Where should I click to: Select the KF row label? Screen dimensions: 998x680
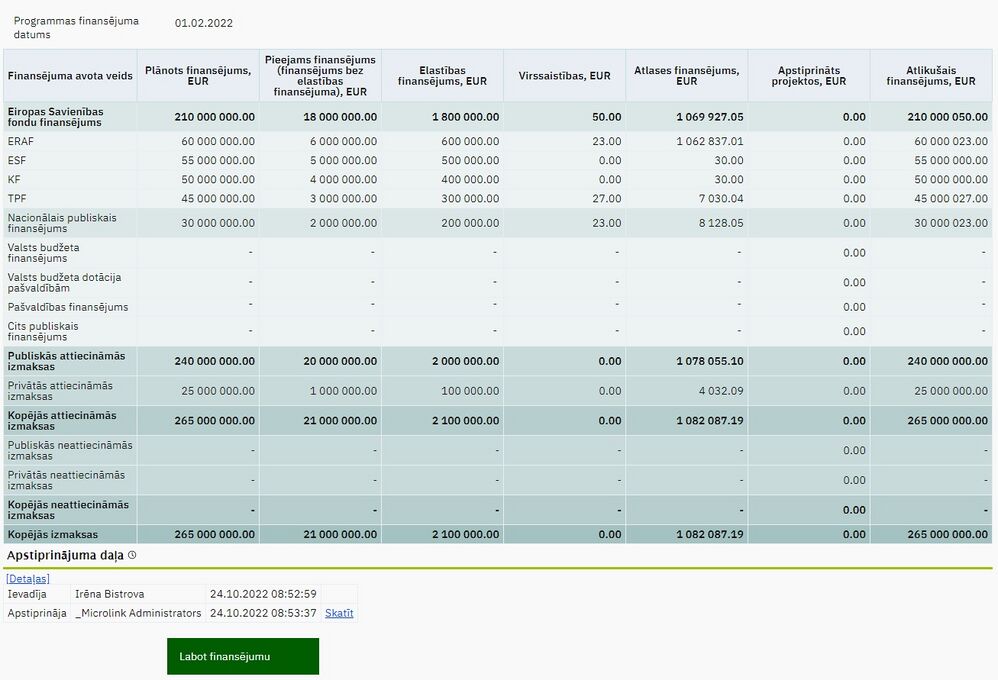pyautogui.click(x=14, y=180)
